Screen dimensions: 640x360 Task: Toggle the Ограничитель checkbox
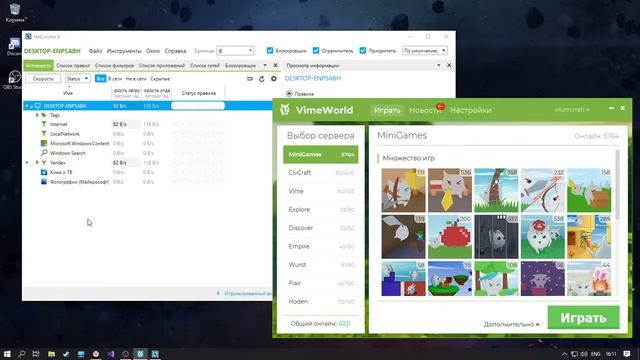point(316,51)
